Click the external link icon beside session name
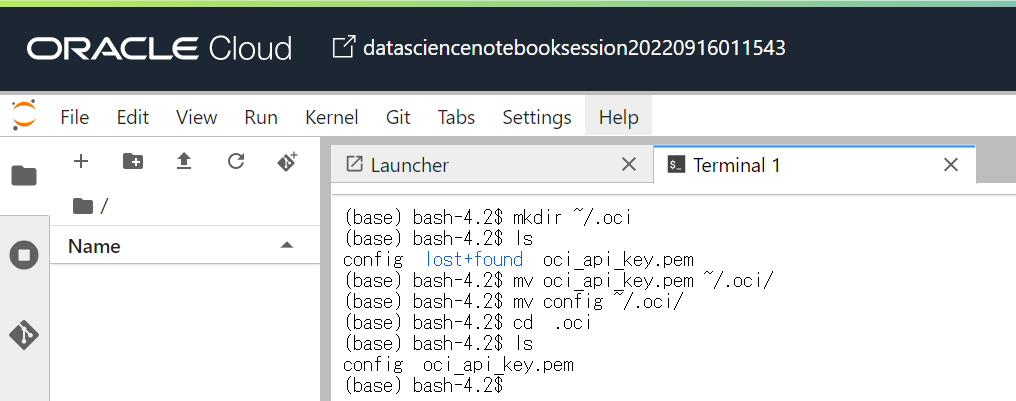This screenshot has width=1016, height=401. tap(343, 47)
